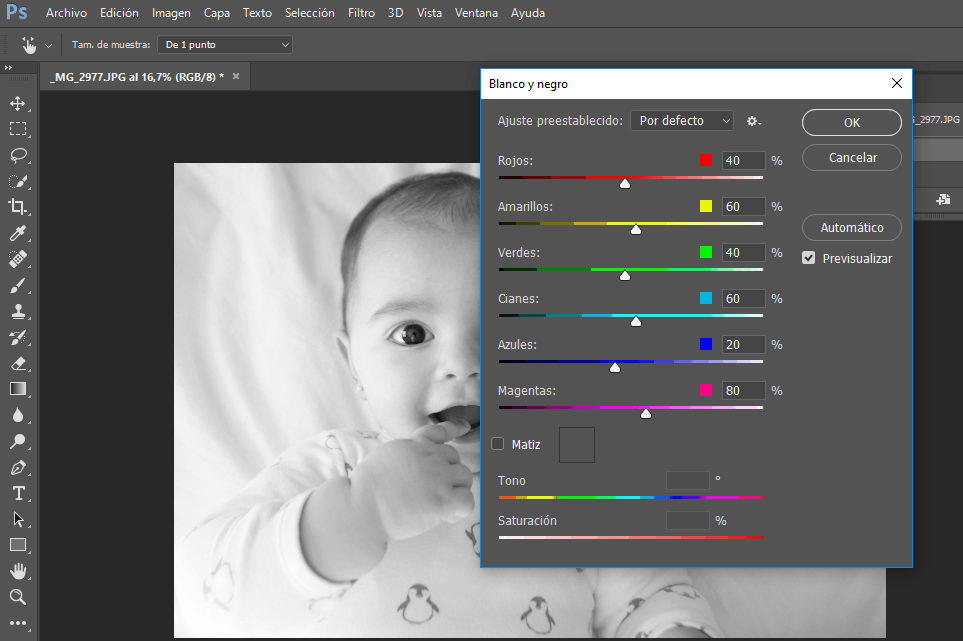This screenshot has height=641, width=963.
Task: Click the Rojos slider handle
Action: click(625, 184)
